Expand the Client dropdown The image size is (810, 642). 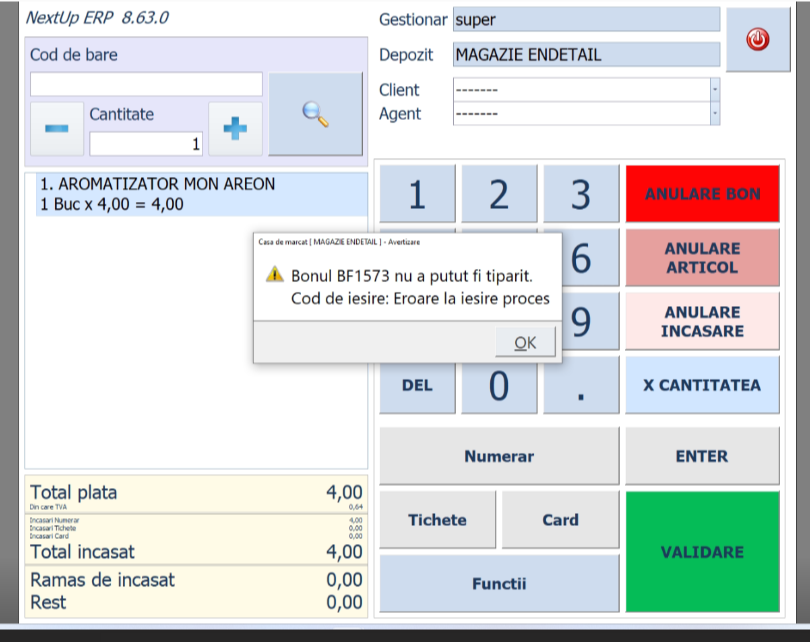[x=714, y=90]
